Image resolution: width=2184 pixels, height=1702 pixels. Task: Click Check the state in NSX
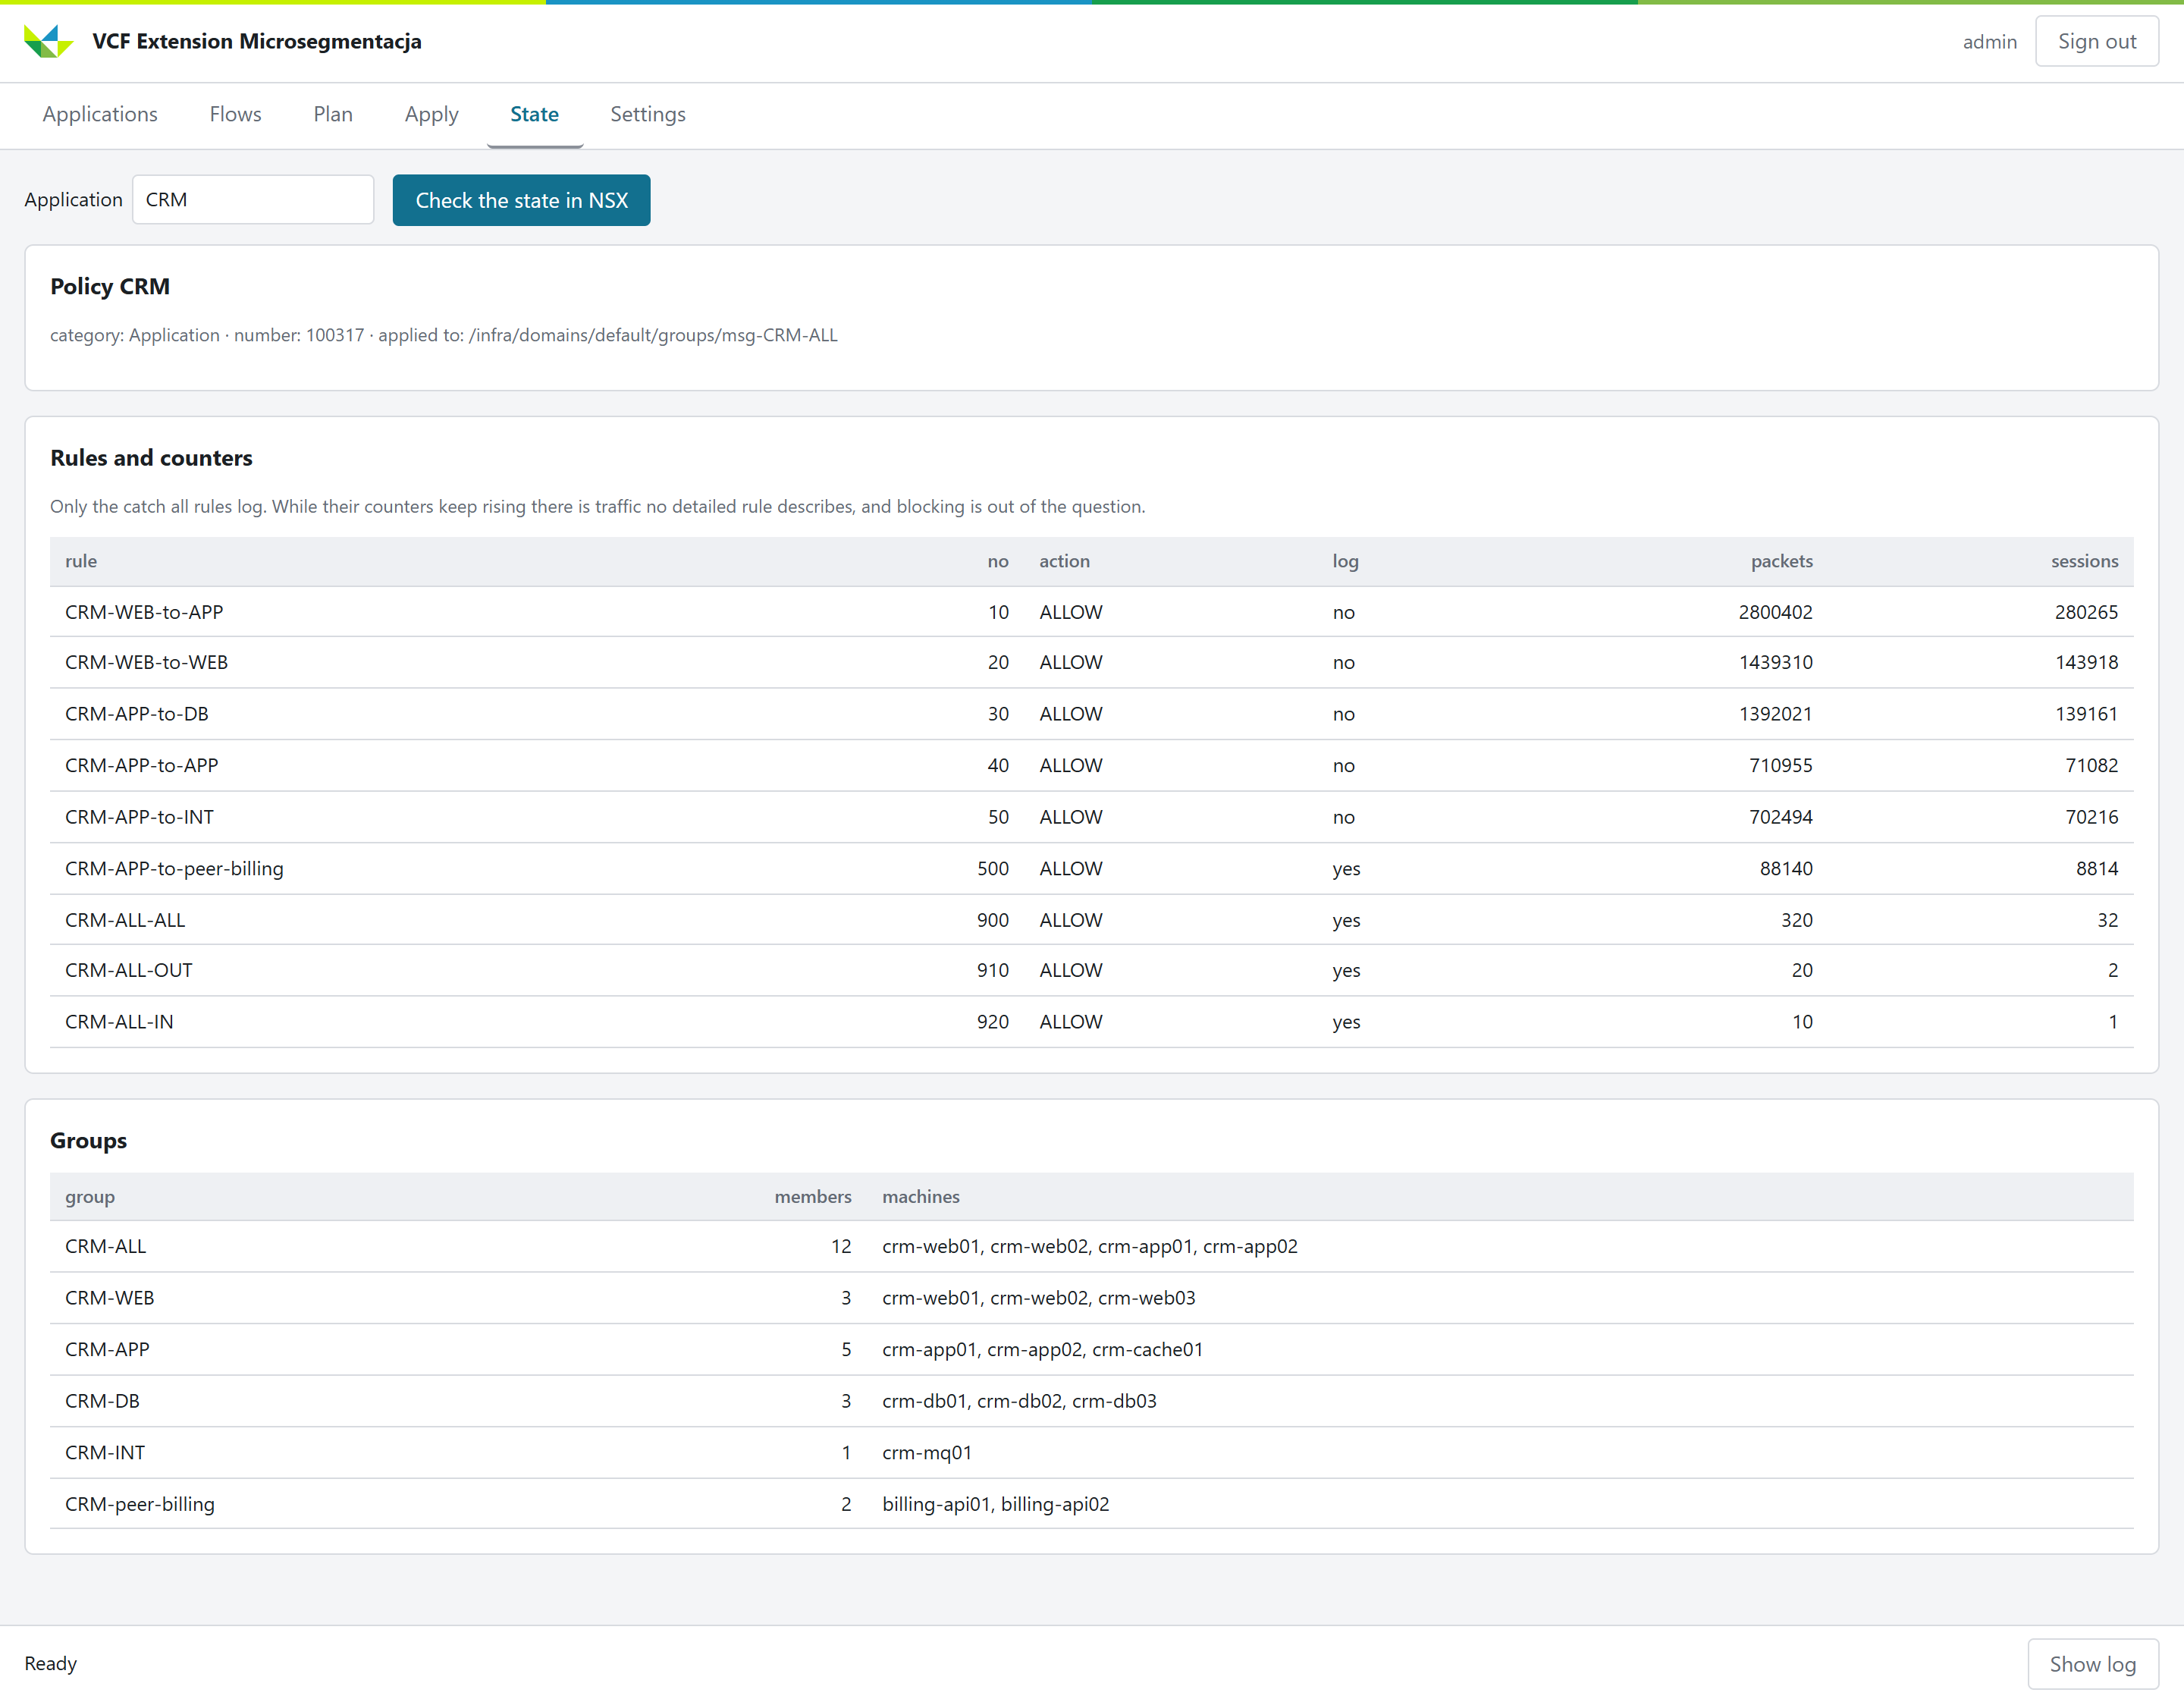tap(521, 200)
